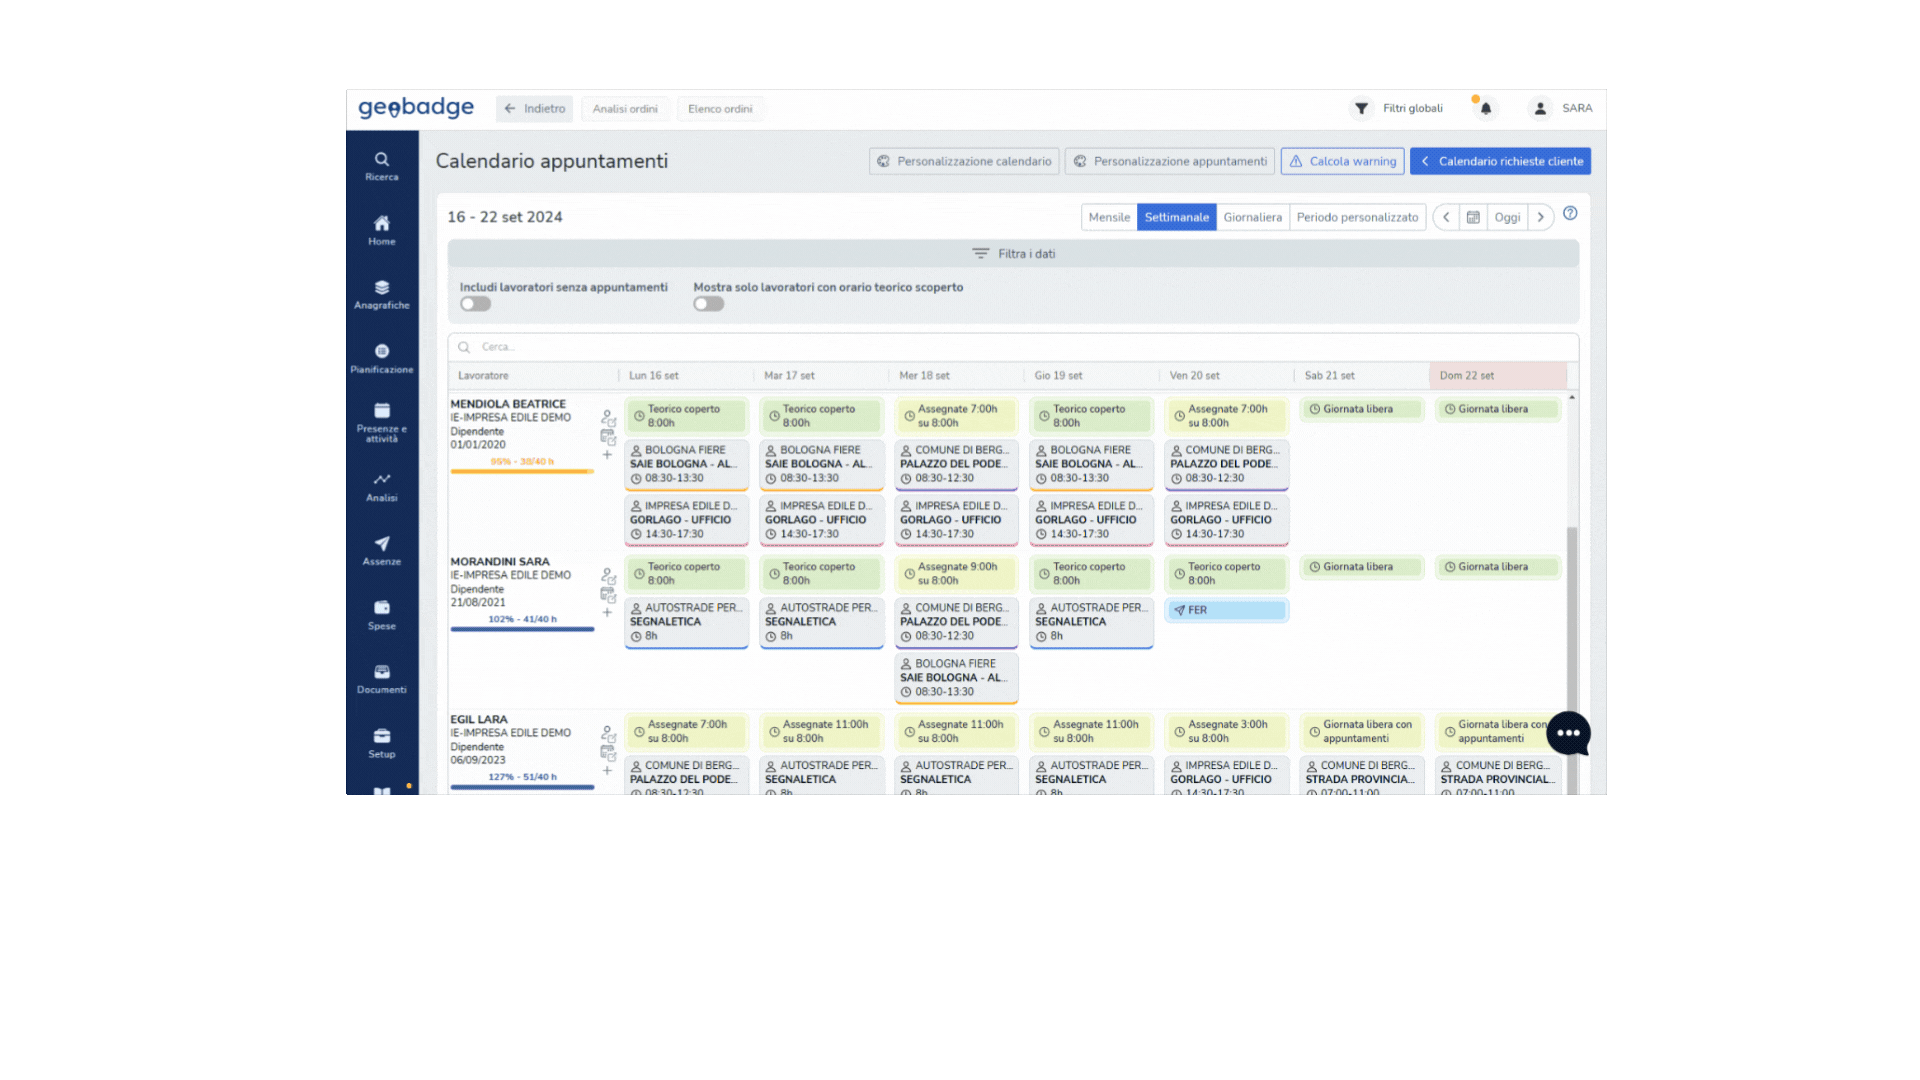Open Mendiola Monday Bologna Fiere 08:30-13:30 appointment
The width and height of the screenshot is (1920, 1080).
coord(686,464)
